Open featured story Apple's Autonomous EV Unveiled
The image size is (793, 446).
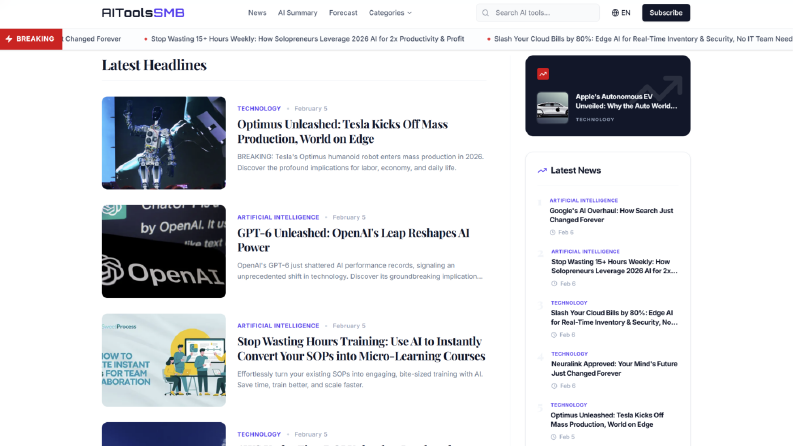[x=626, y=101]
